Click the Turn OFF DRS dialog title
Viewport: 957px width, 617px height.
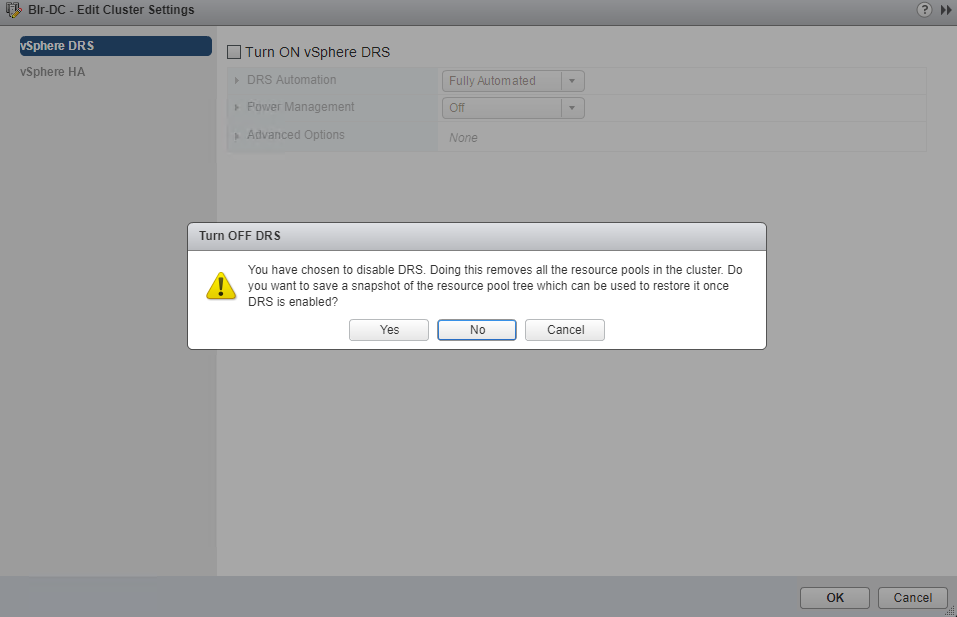point(240,236)
